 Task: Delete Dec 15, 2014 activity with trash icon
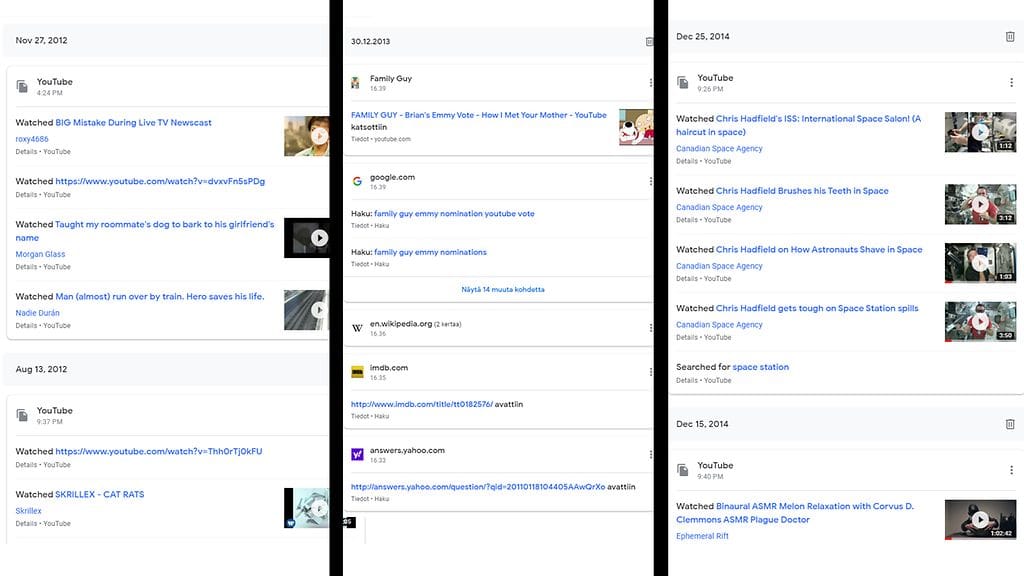pyautogui.click(x=1010, y=424)
